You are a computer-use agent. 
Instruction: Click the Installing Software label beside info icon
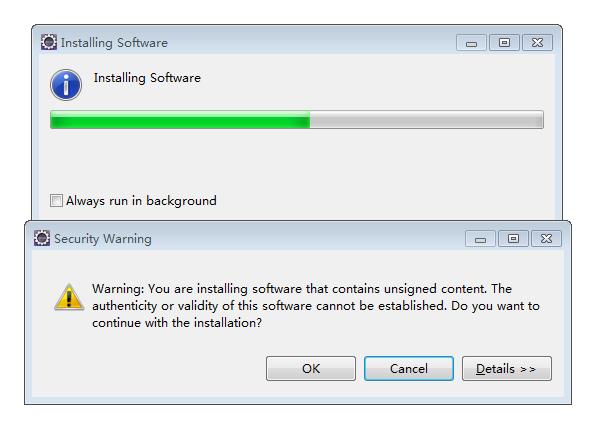[147, 78]
